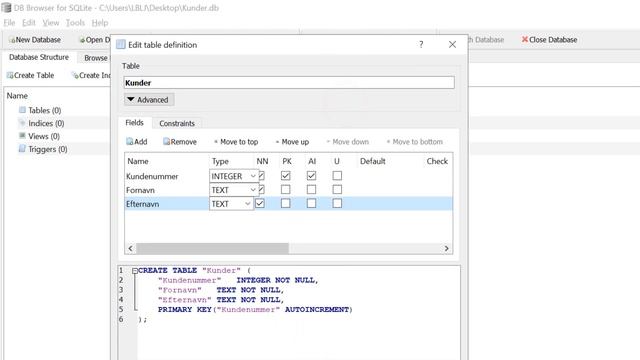Image resolution: width=640 pixels, height=360 pixels.
Task: Switch to the Constraints tab
Action: 177,123
